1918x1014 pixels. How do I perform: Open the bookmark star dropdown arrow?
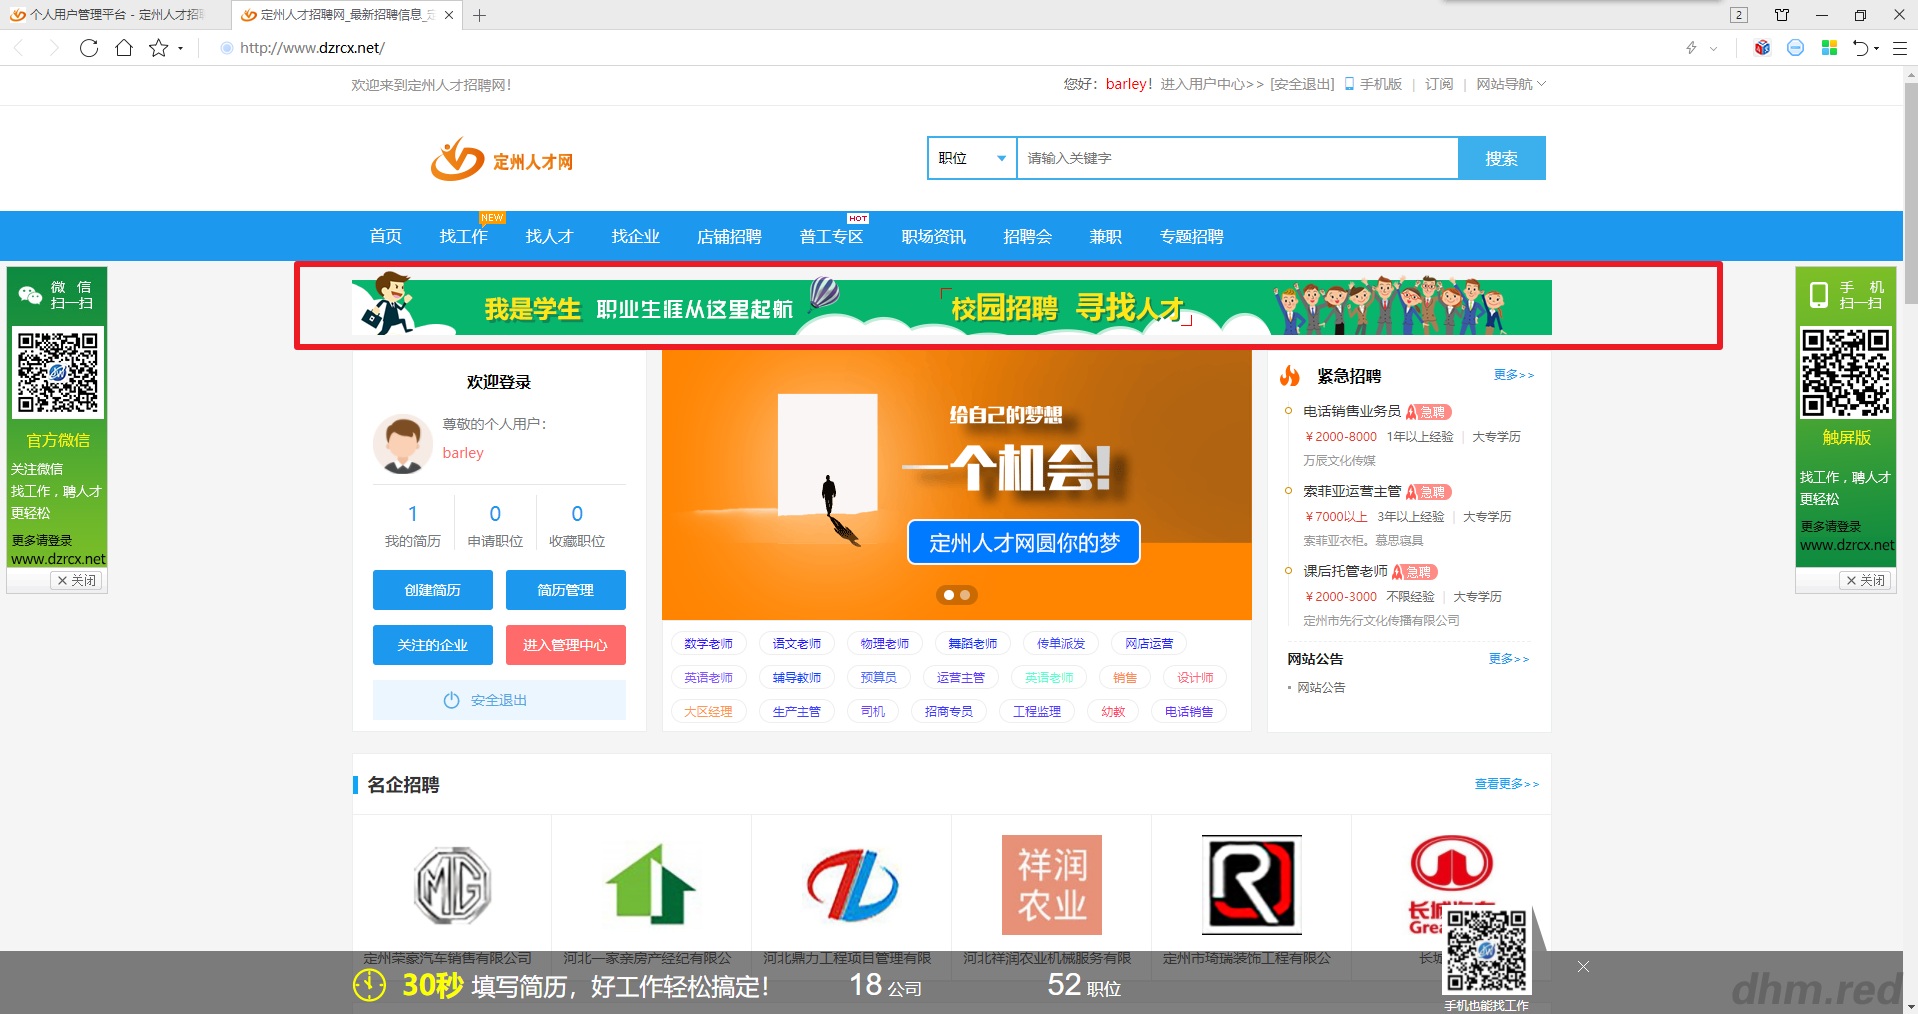pos(180,48)
